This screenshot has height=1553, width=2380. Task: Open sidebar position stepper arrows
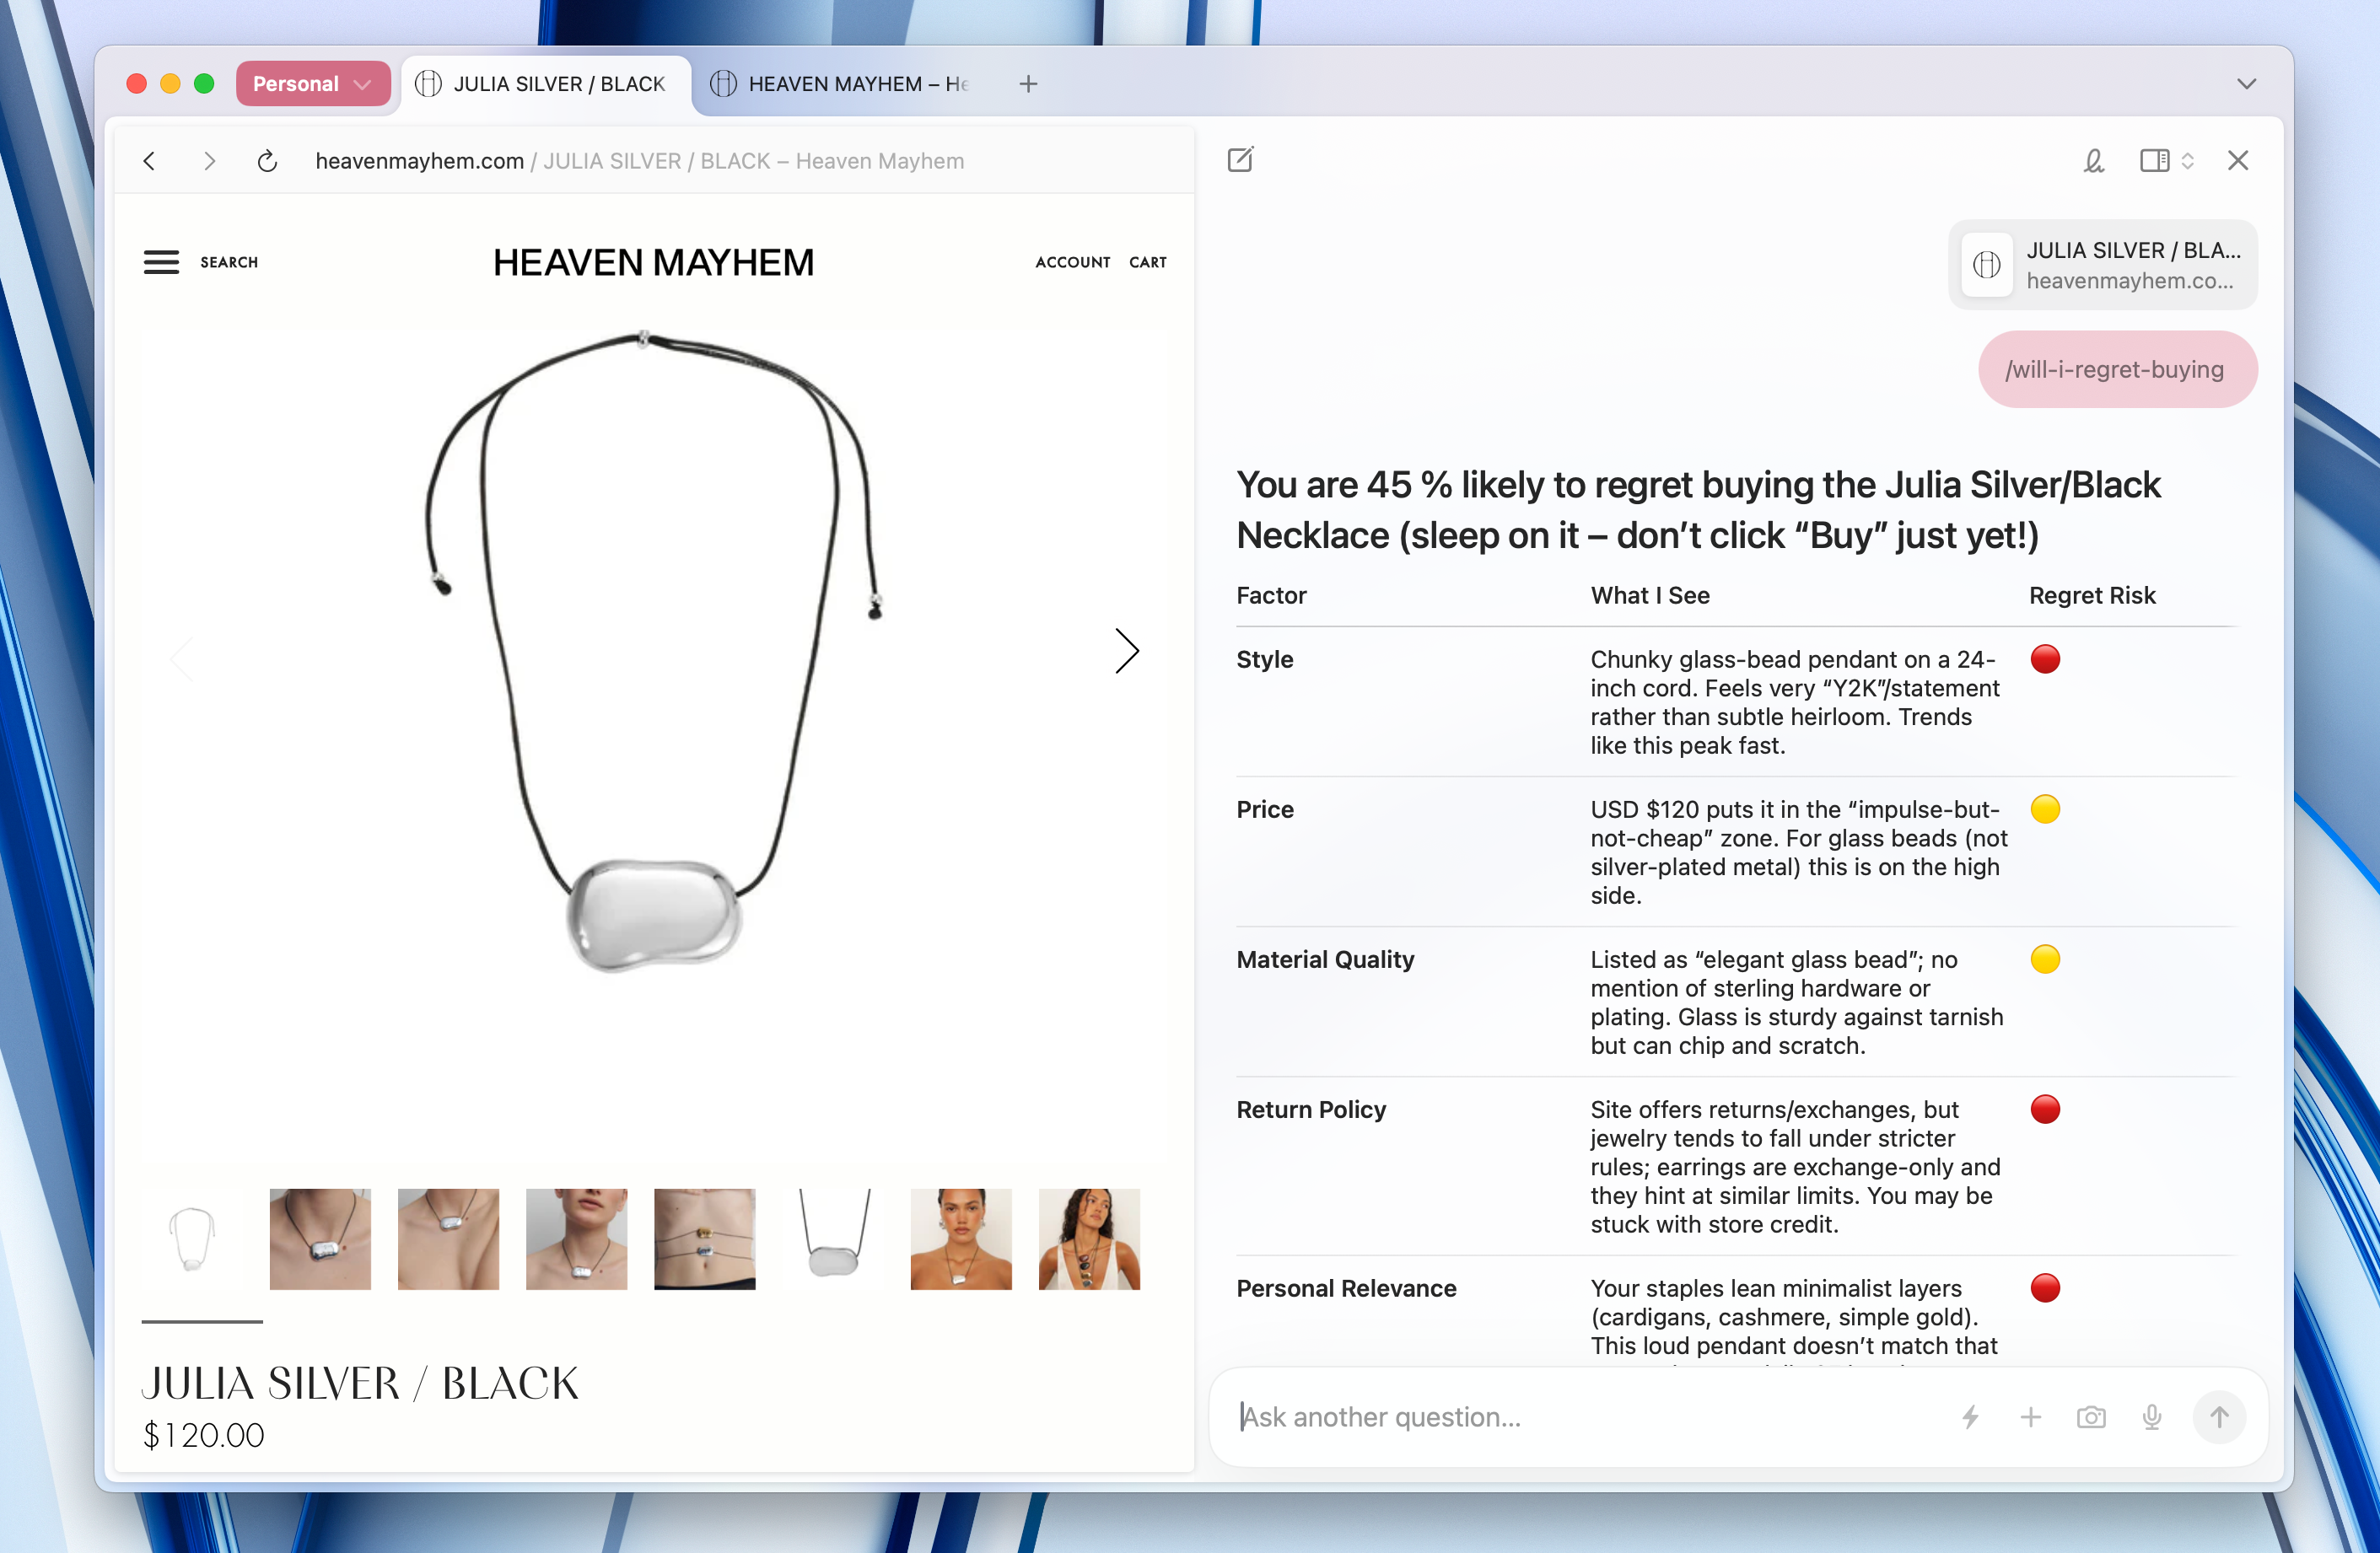click(x=2187, y=161)
